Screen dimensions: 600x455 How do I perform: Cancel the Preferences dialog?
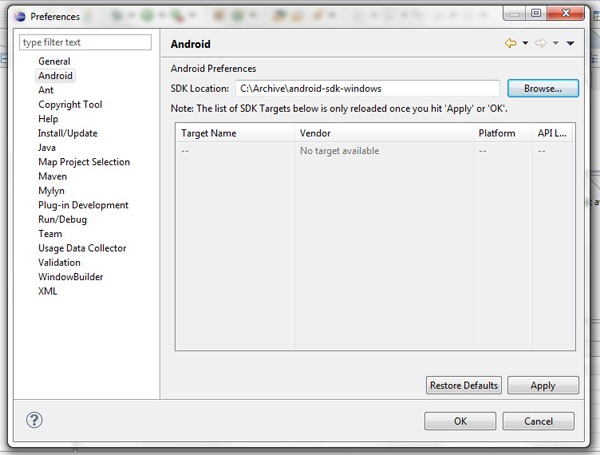coord(538,421)
